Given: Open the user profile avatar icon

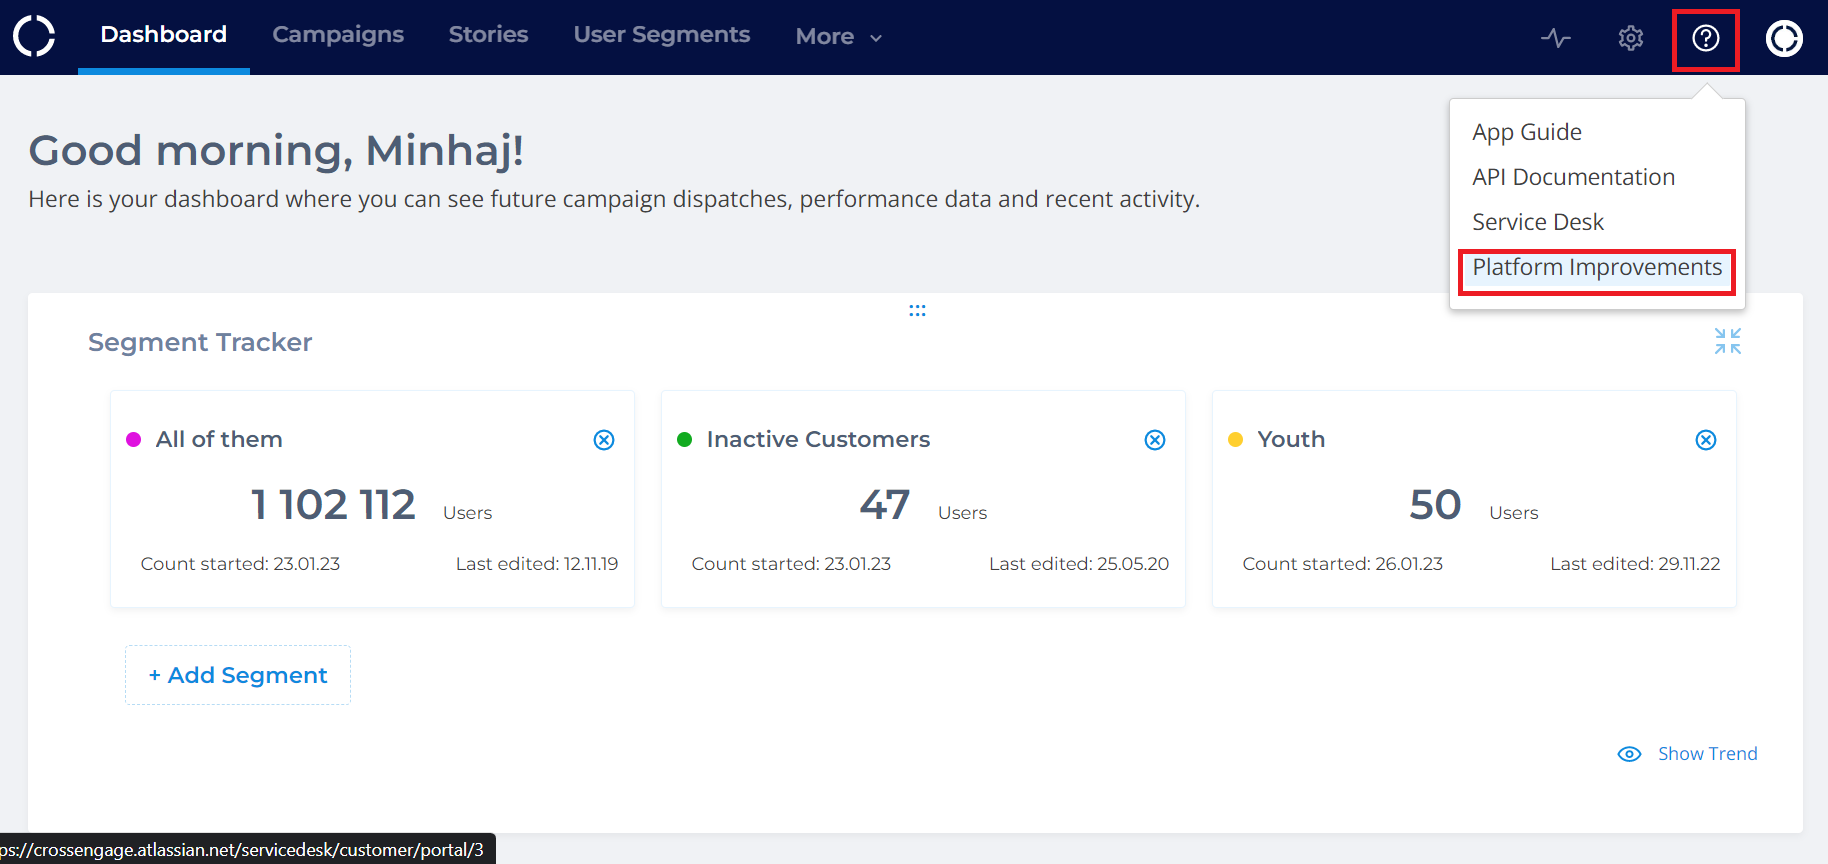Looking at the screenshot, I should 1784,38.
